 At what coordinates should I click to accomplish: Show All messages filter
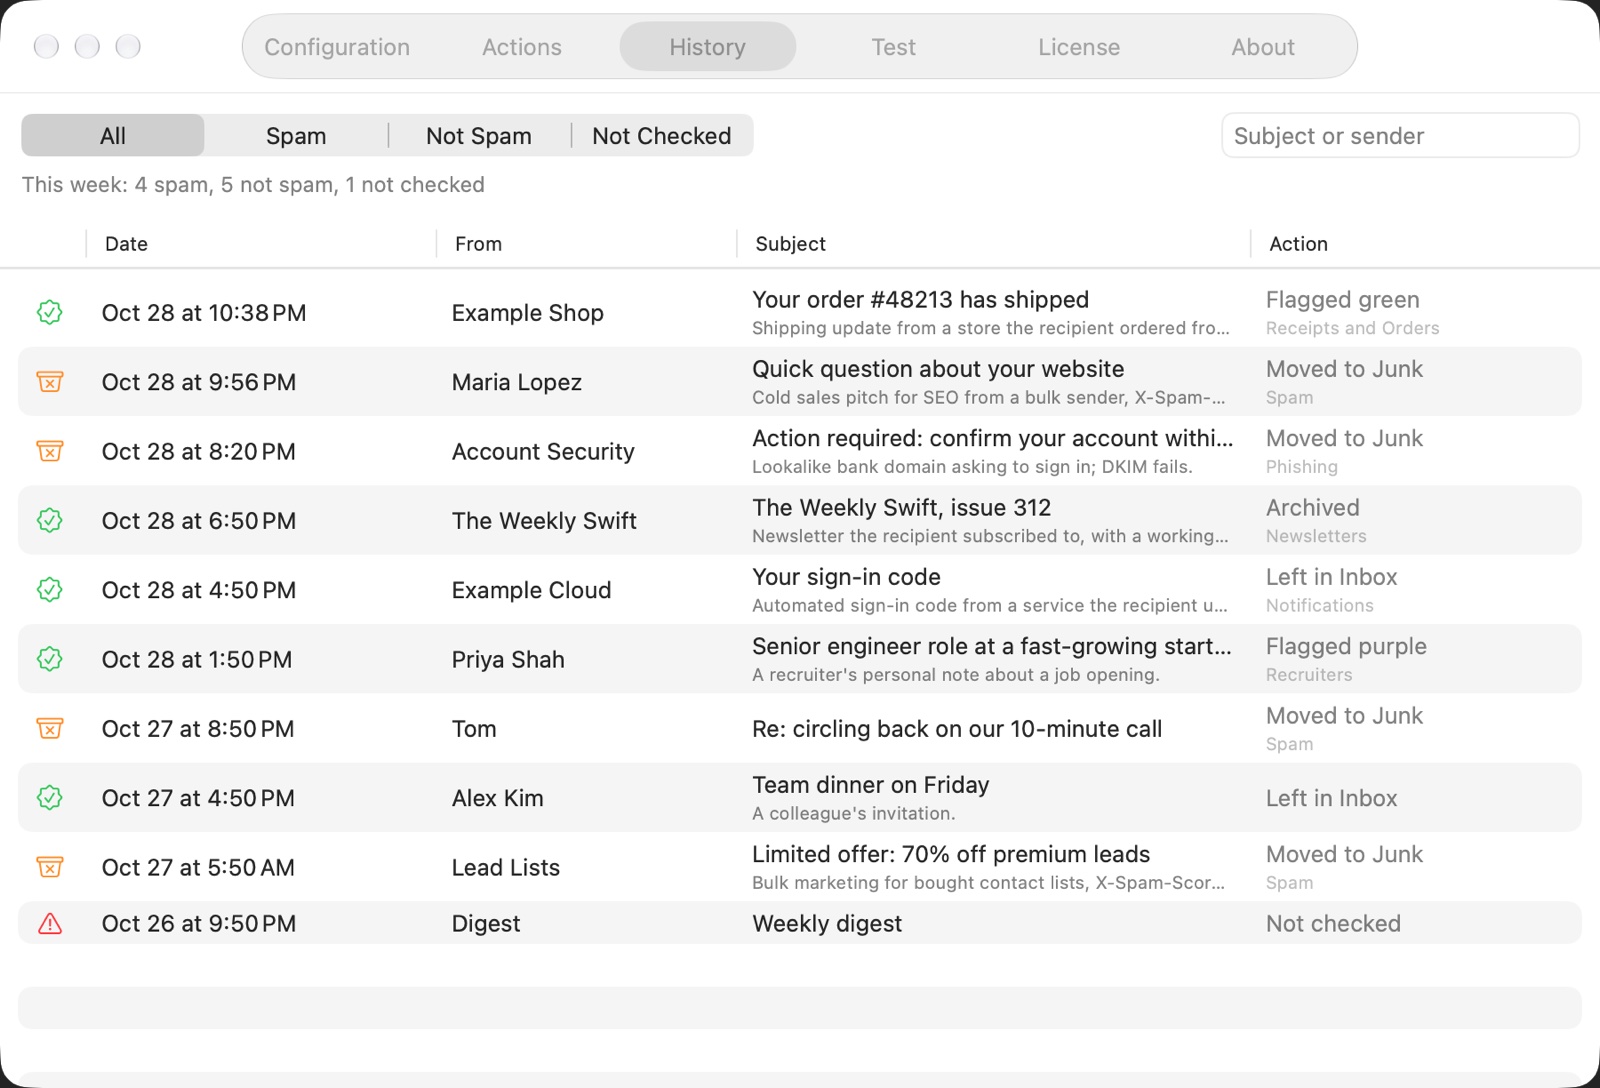click(113, 136)
